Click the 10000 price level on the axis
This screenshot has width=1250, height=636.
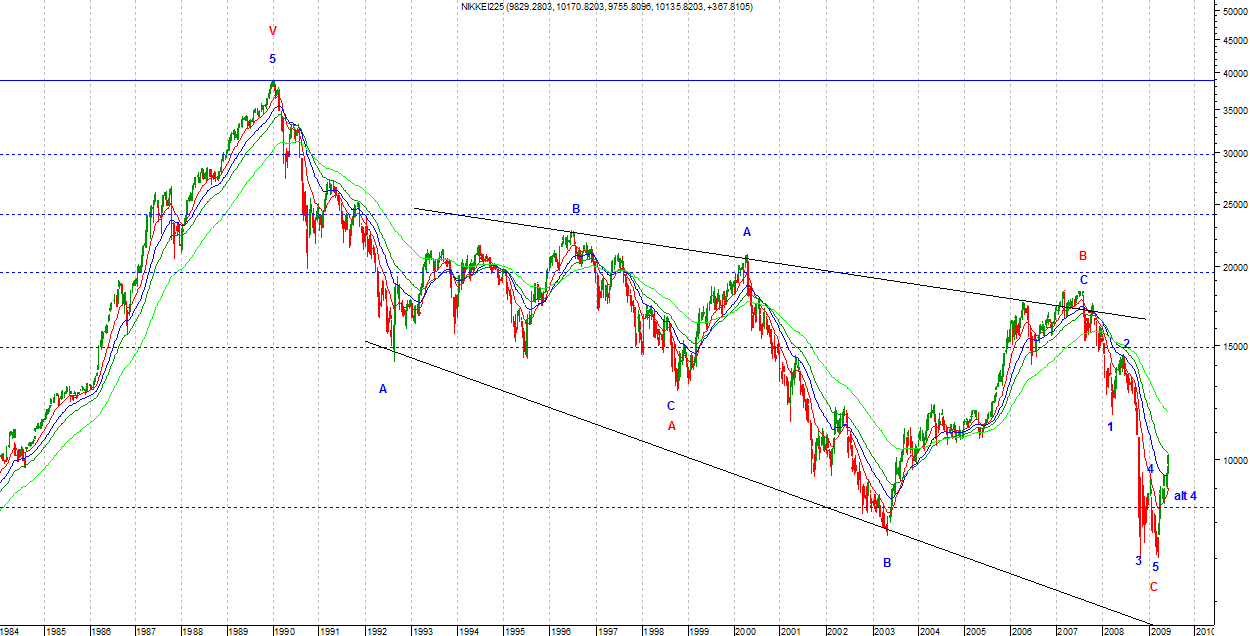(1231, 460)
